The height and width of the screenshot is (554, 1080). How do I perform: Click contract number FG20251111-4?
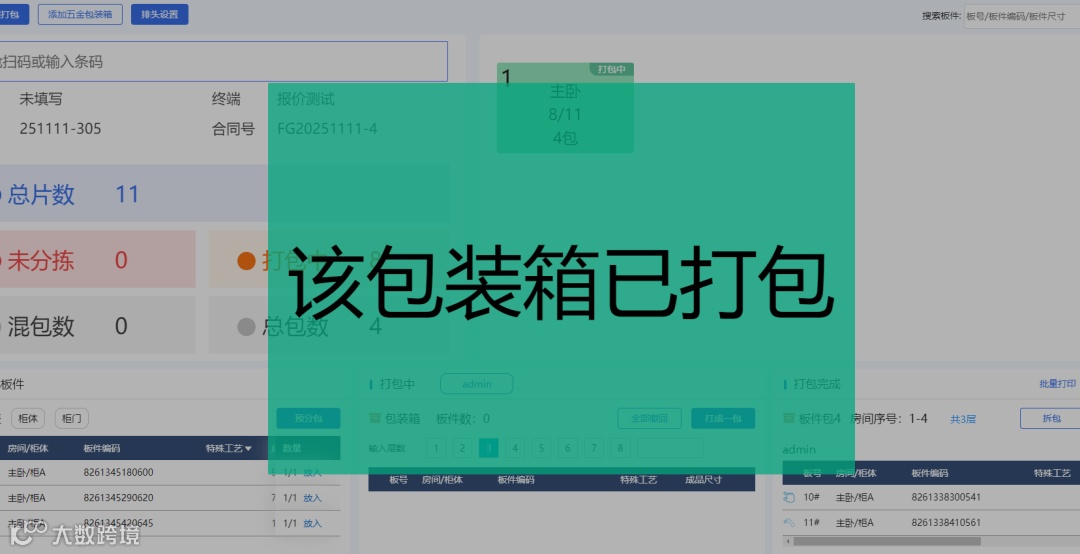[327, 128]
